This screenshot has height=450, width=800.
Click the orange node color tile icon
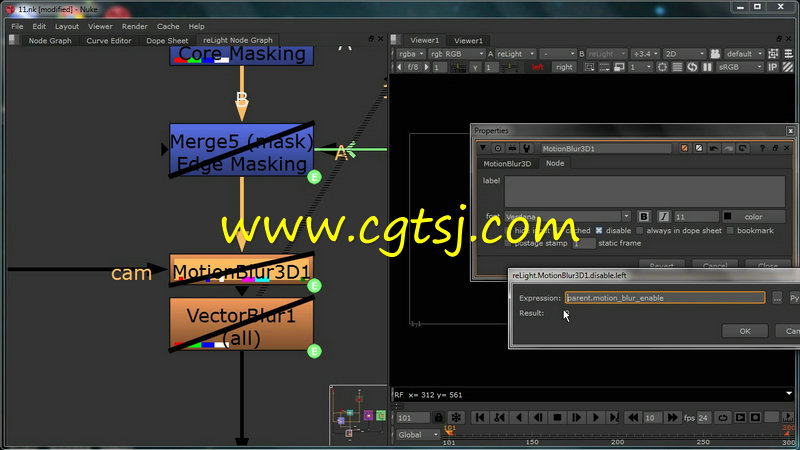point(684,148)
